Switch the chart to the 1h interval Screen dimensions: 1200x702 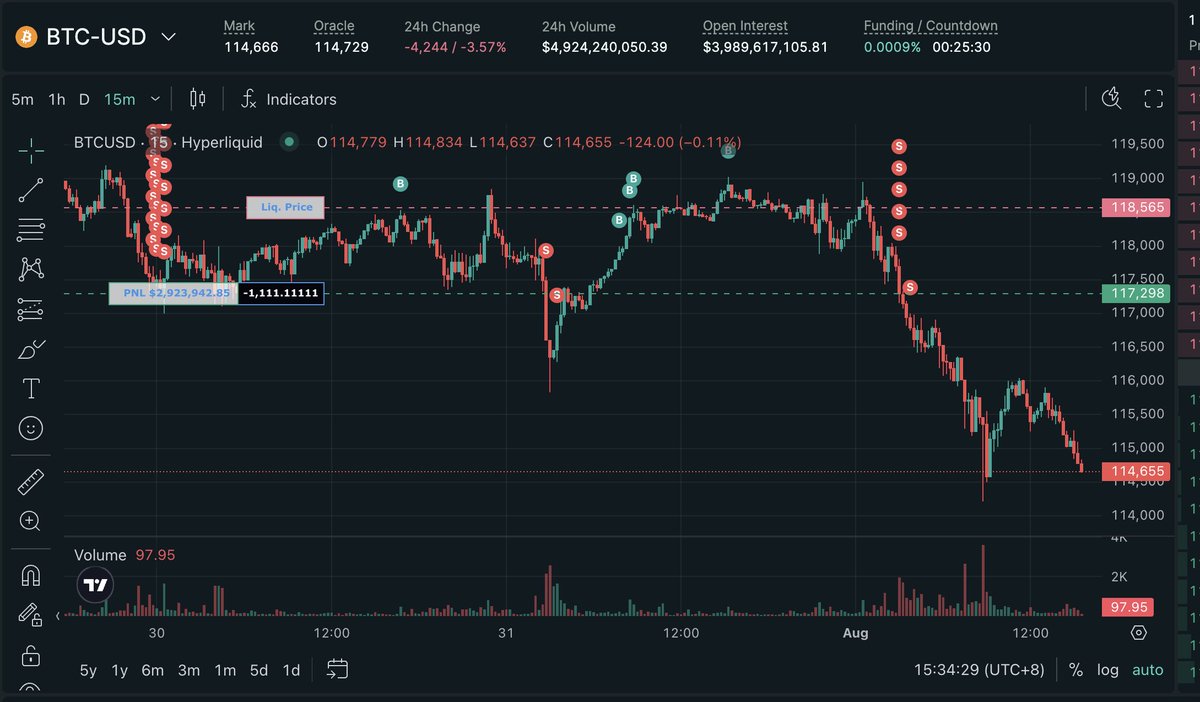pos(57,99)
